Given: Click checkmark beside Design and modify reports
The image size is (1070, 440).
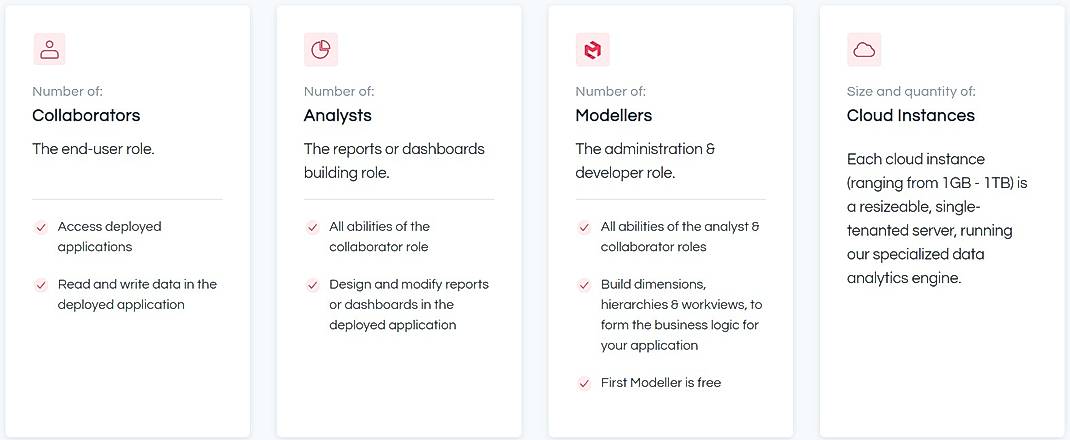Looking at the screenshot, I should [x=313, y=285].
